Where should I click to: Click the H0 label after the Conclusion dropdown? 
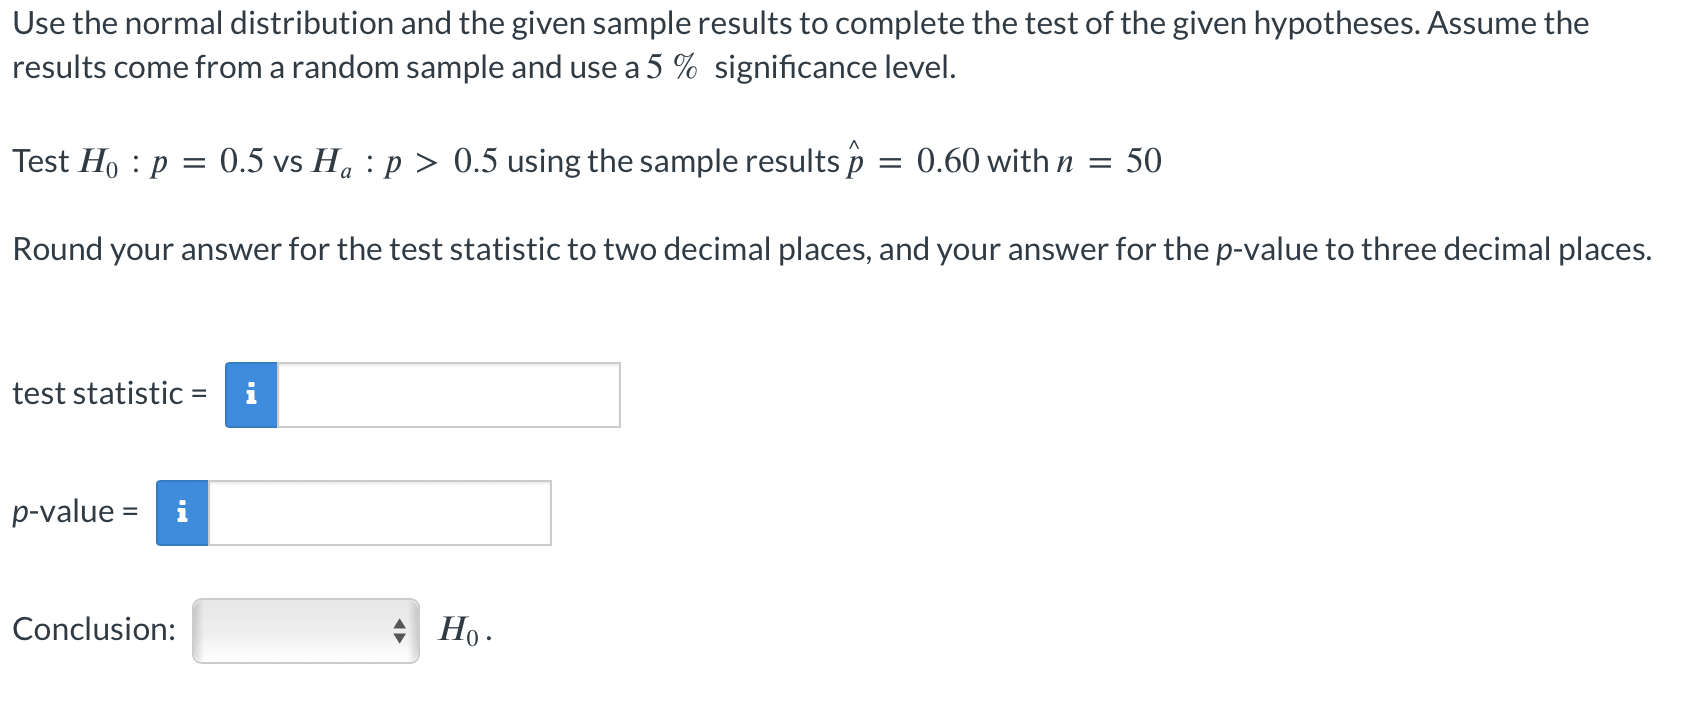[x=460, y=630]
